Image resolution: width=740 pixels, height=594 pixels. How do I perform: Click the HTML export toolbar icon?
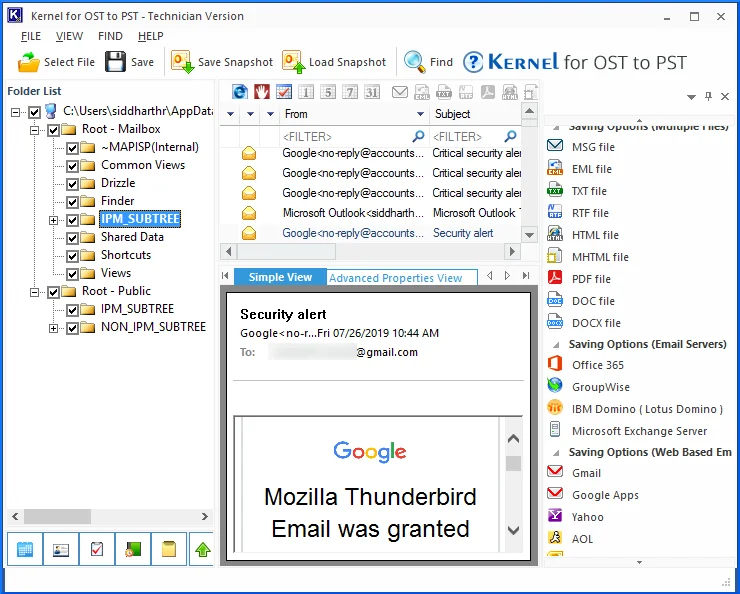[510, 92]
